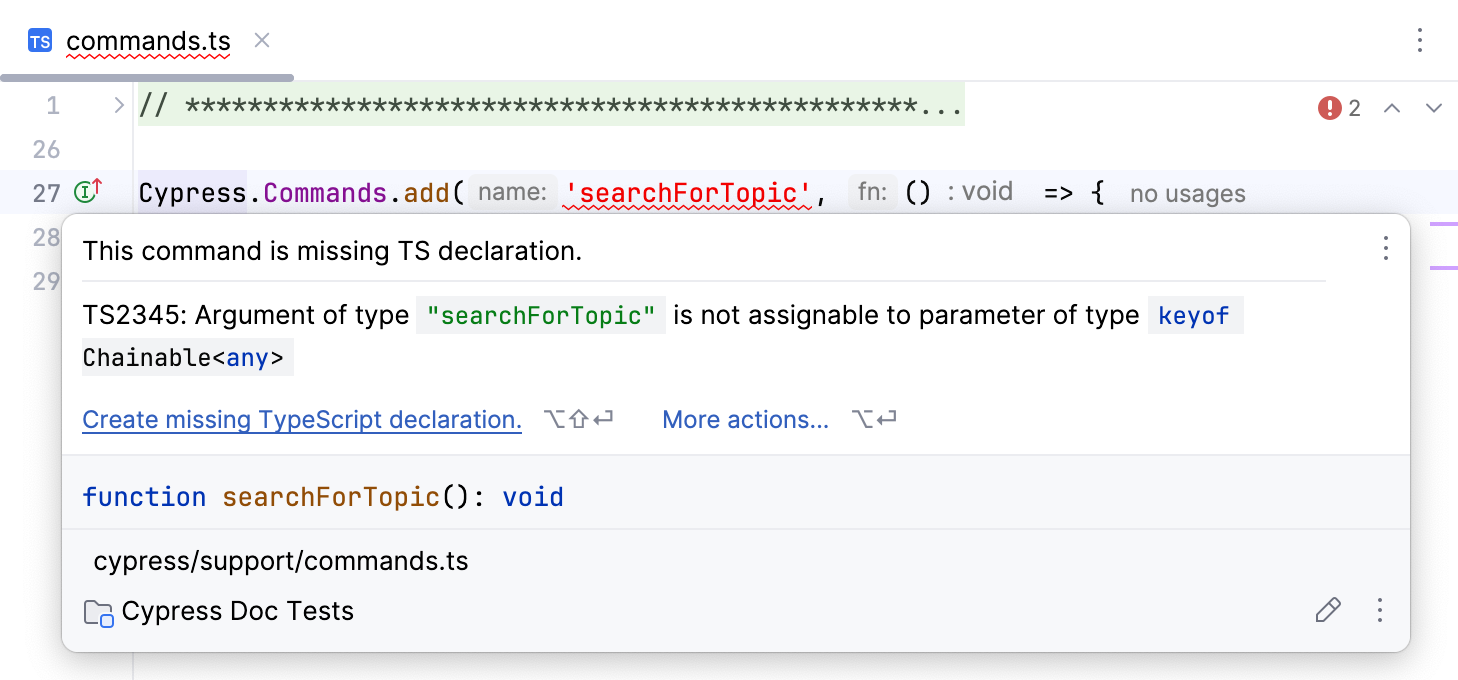Screen dimensions: 1458x680
Task: Open 'More actions...' in the popup
Action: coord(745,419)
